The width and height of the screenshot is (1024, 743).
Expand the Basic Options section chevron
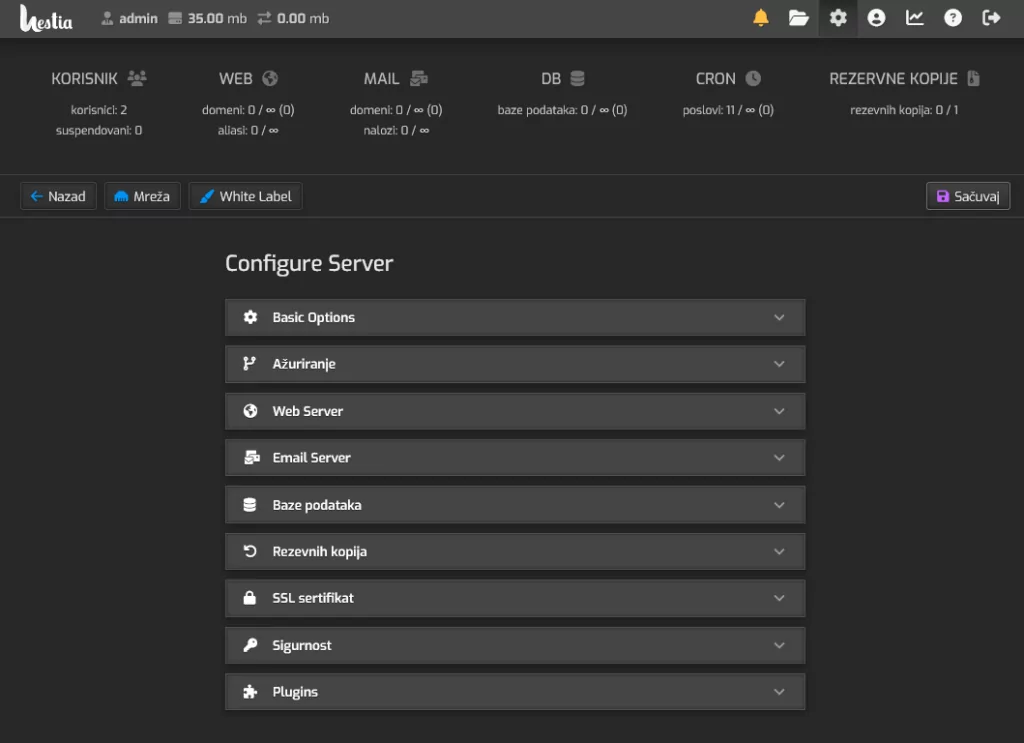click(x=779, y=317)
